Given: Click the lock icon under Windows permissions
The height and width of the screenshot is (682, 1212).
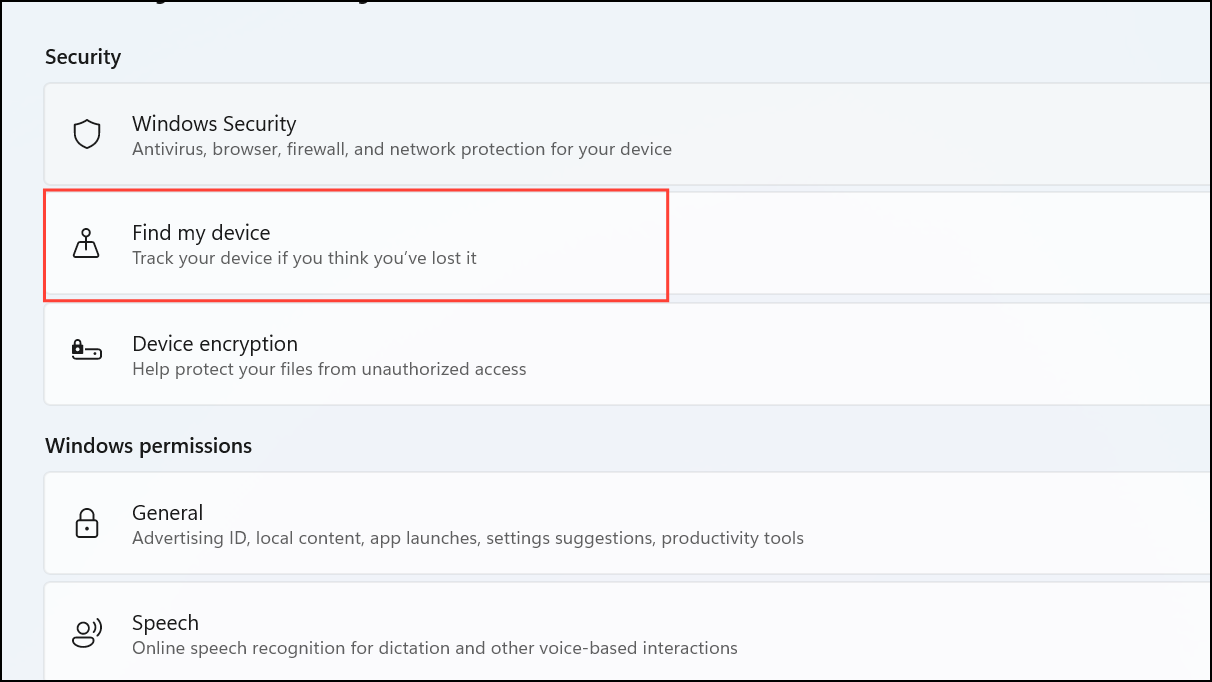Looking at the screenshot, I should click(x=87, y=523).
